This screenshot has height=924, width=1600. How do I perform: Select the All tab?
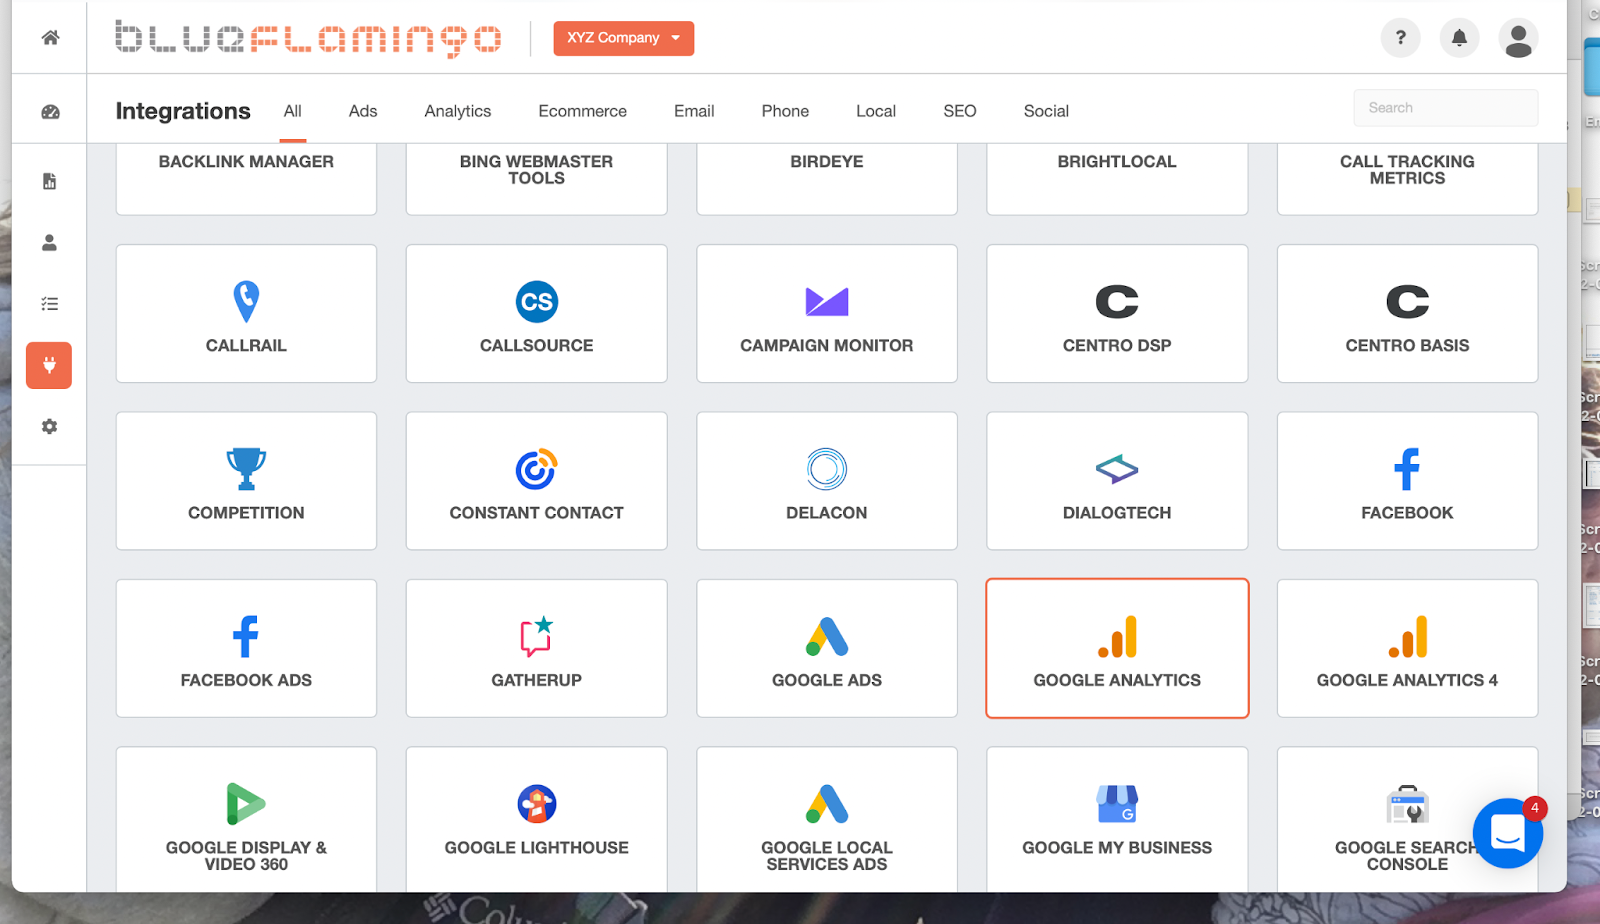(x=293, y=111)
